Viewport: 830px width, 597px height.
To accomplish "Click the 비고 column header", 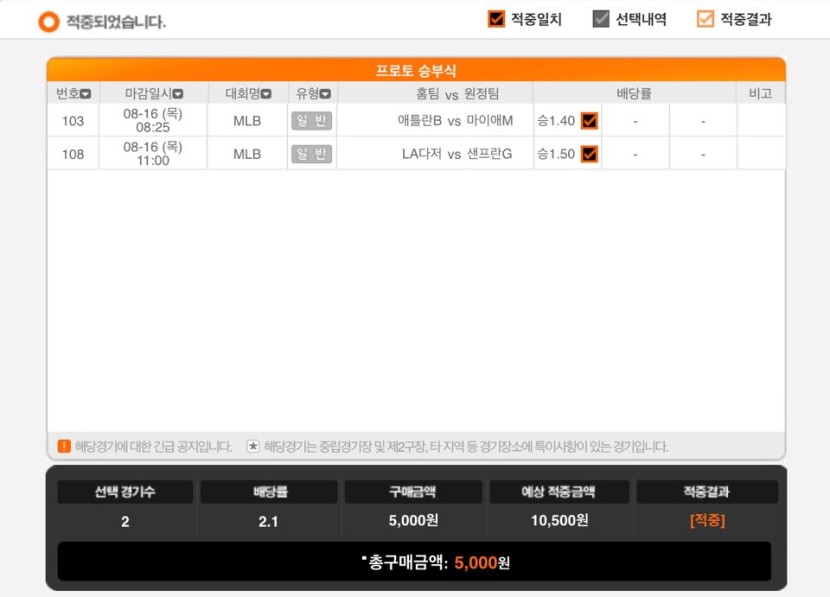I will click(760, 94).
